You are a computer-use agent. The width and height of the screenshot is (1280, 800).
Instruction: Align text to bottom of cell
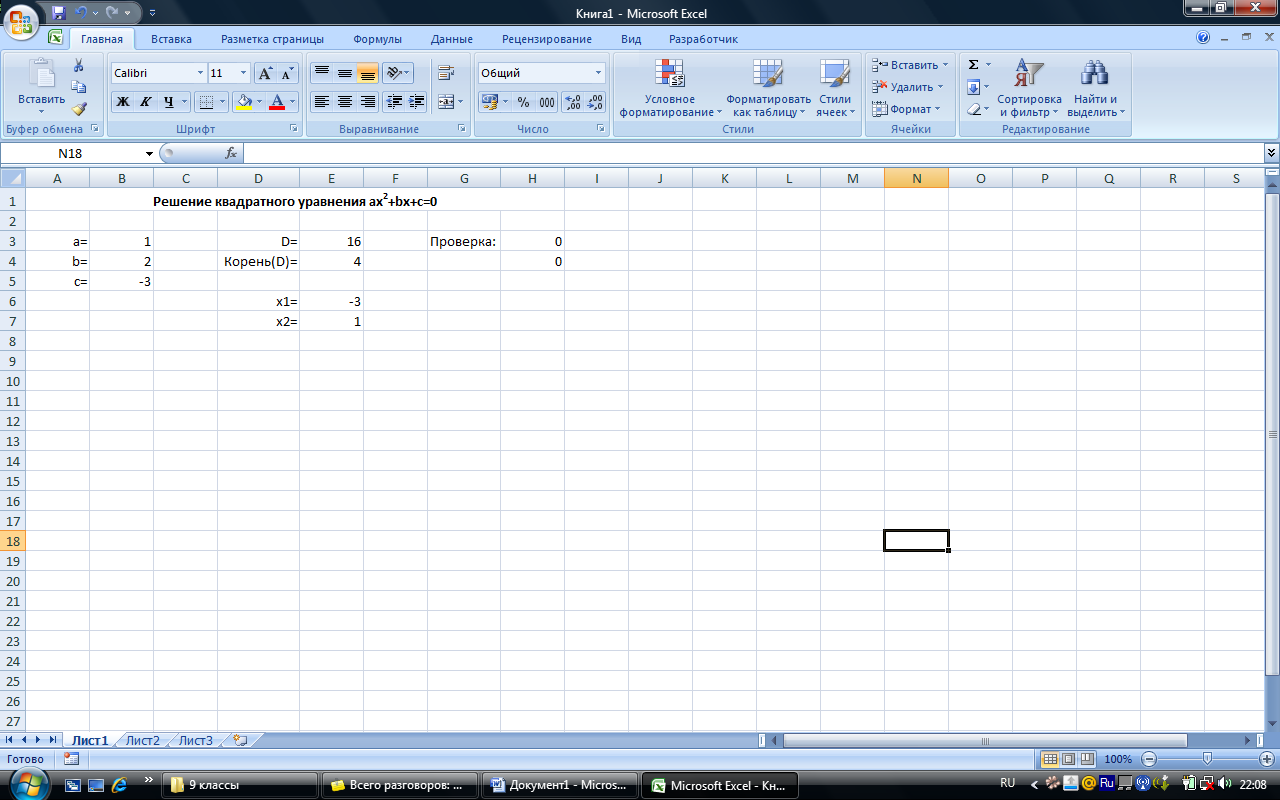(368, 73)
